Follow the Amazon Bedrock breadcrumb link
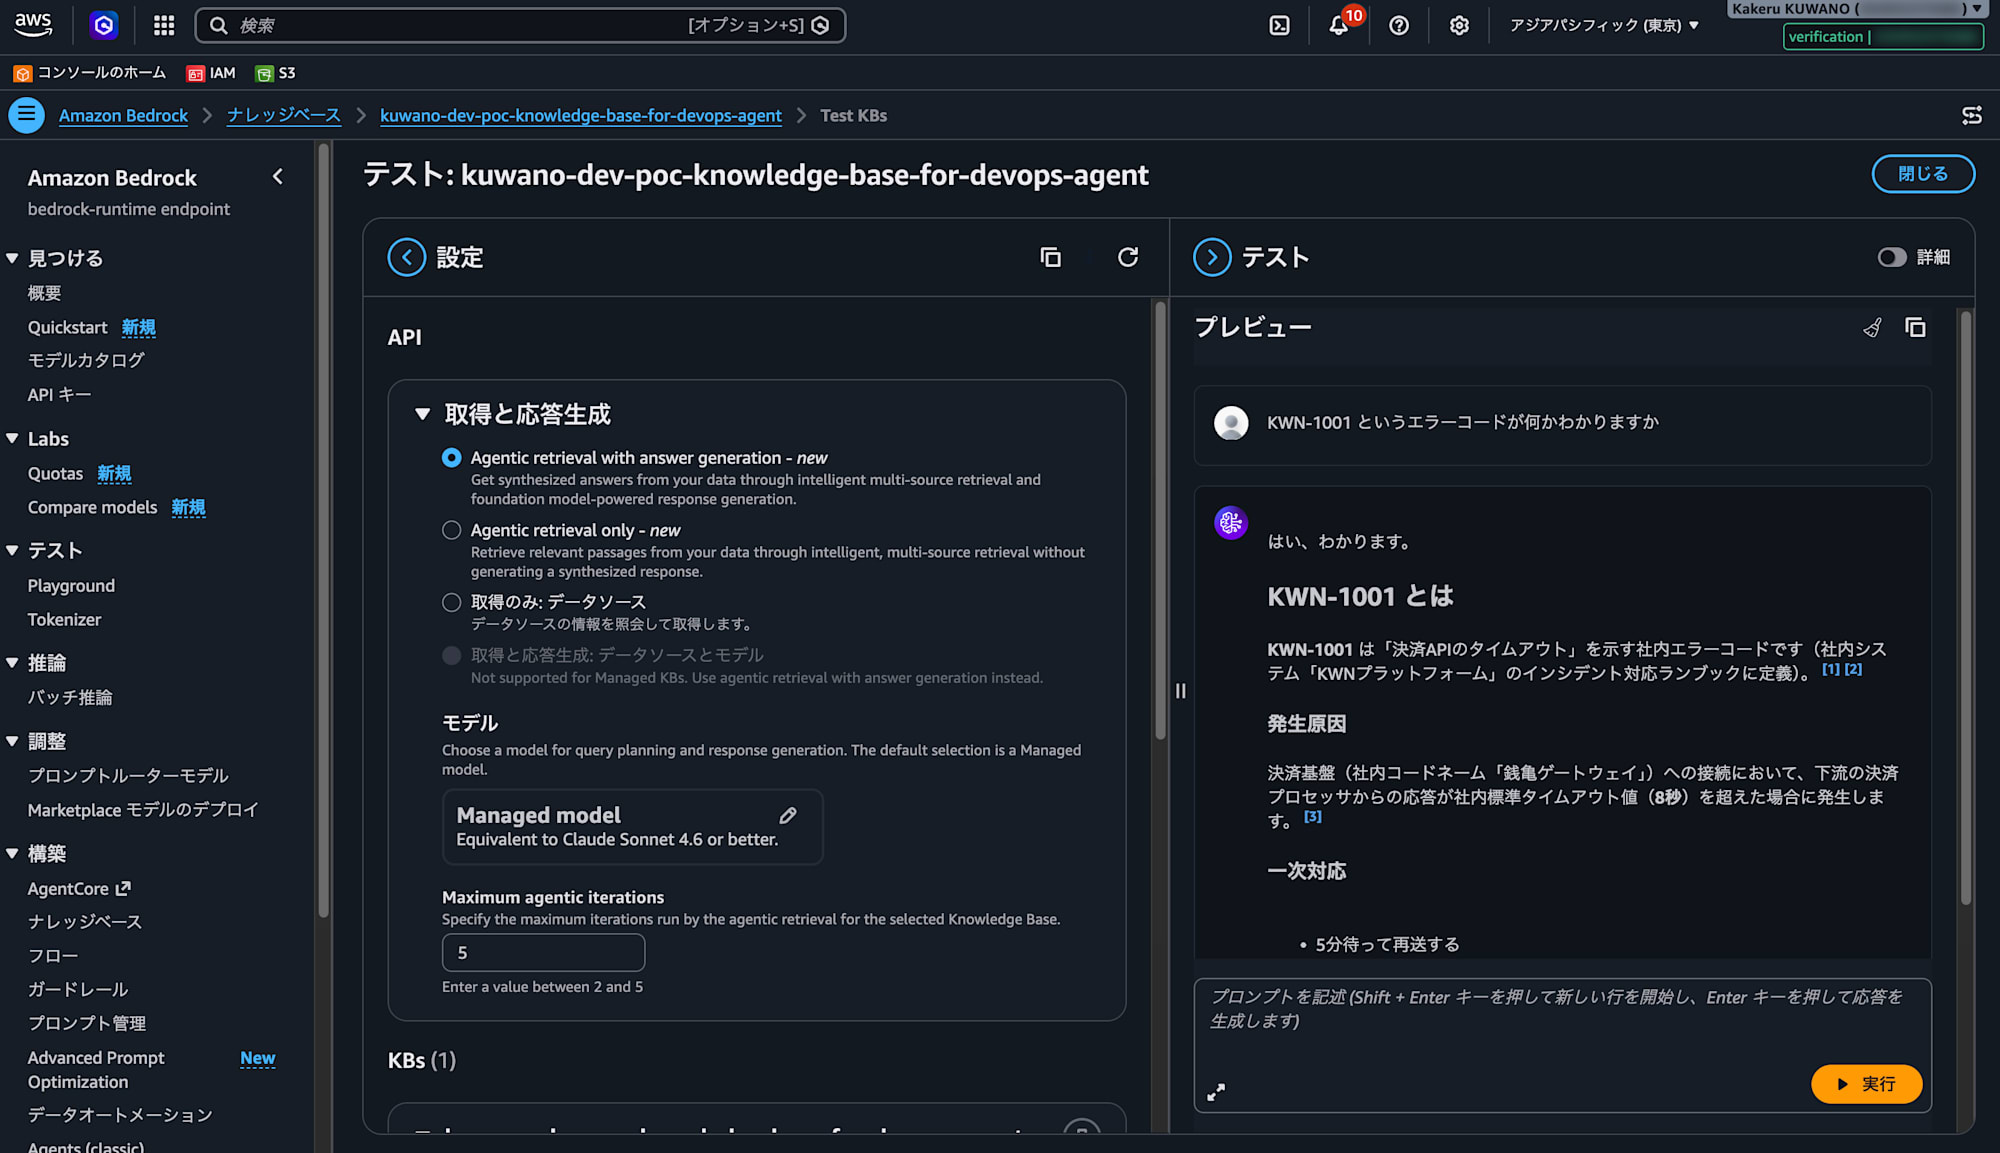 tap(123, 115)
